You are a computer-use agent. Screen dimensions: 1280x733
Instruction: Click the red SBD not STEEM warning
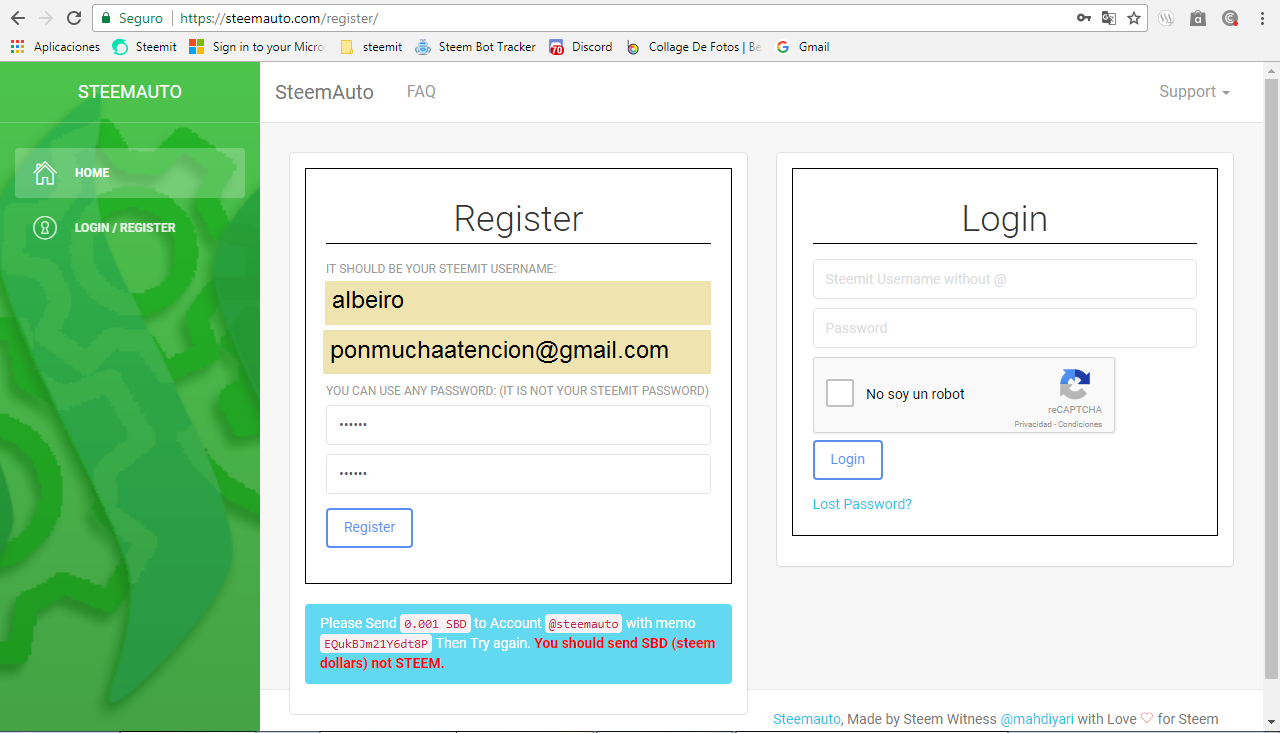pos(518,653)
